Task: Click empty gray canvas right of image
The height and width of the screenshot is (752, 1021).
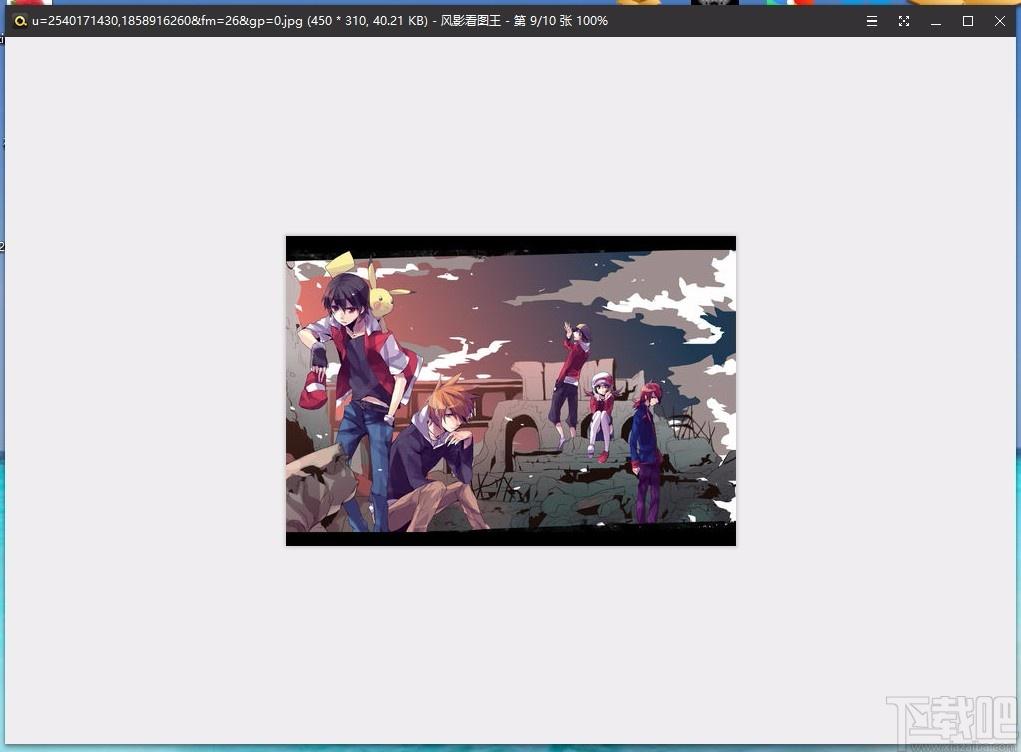Action: pos(875,391)
